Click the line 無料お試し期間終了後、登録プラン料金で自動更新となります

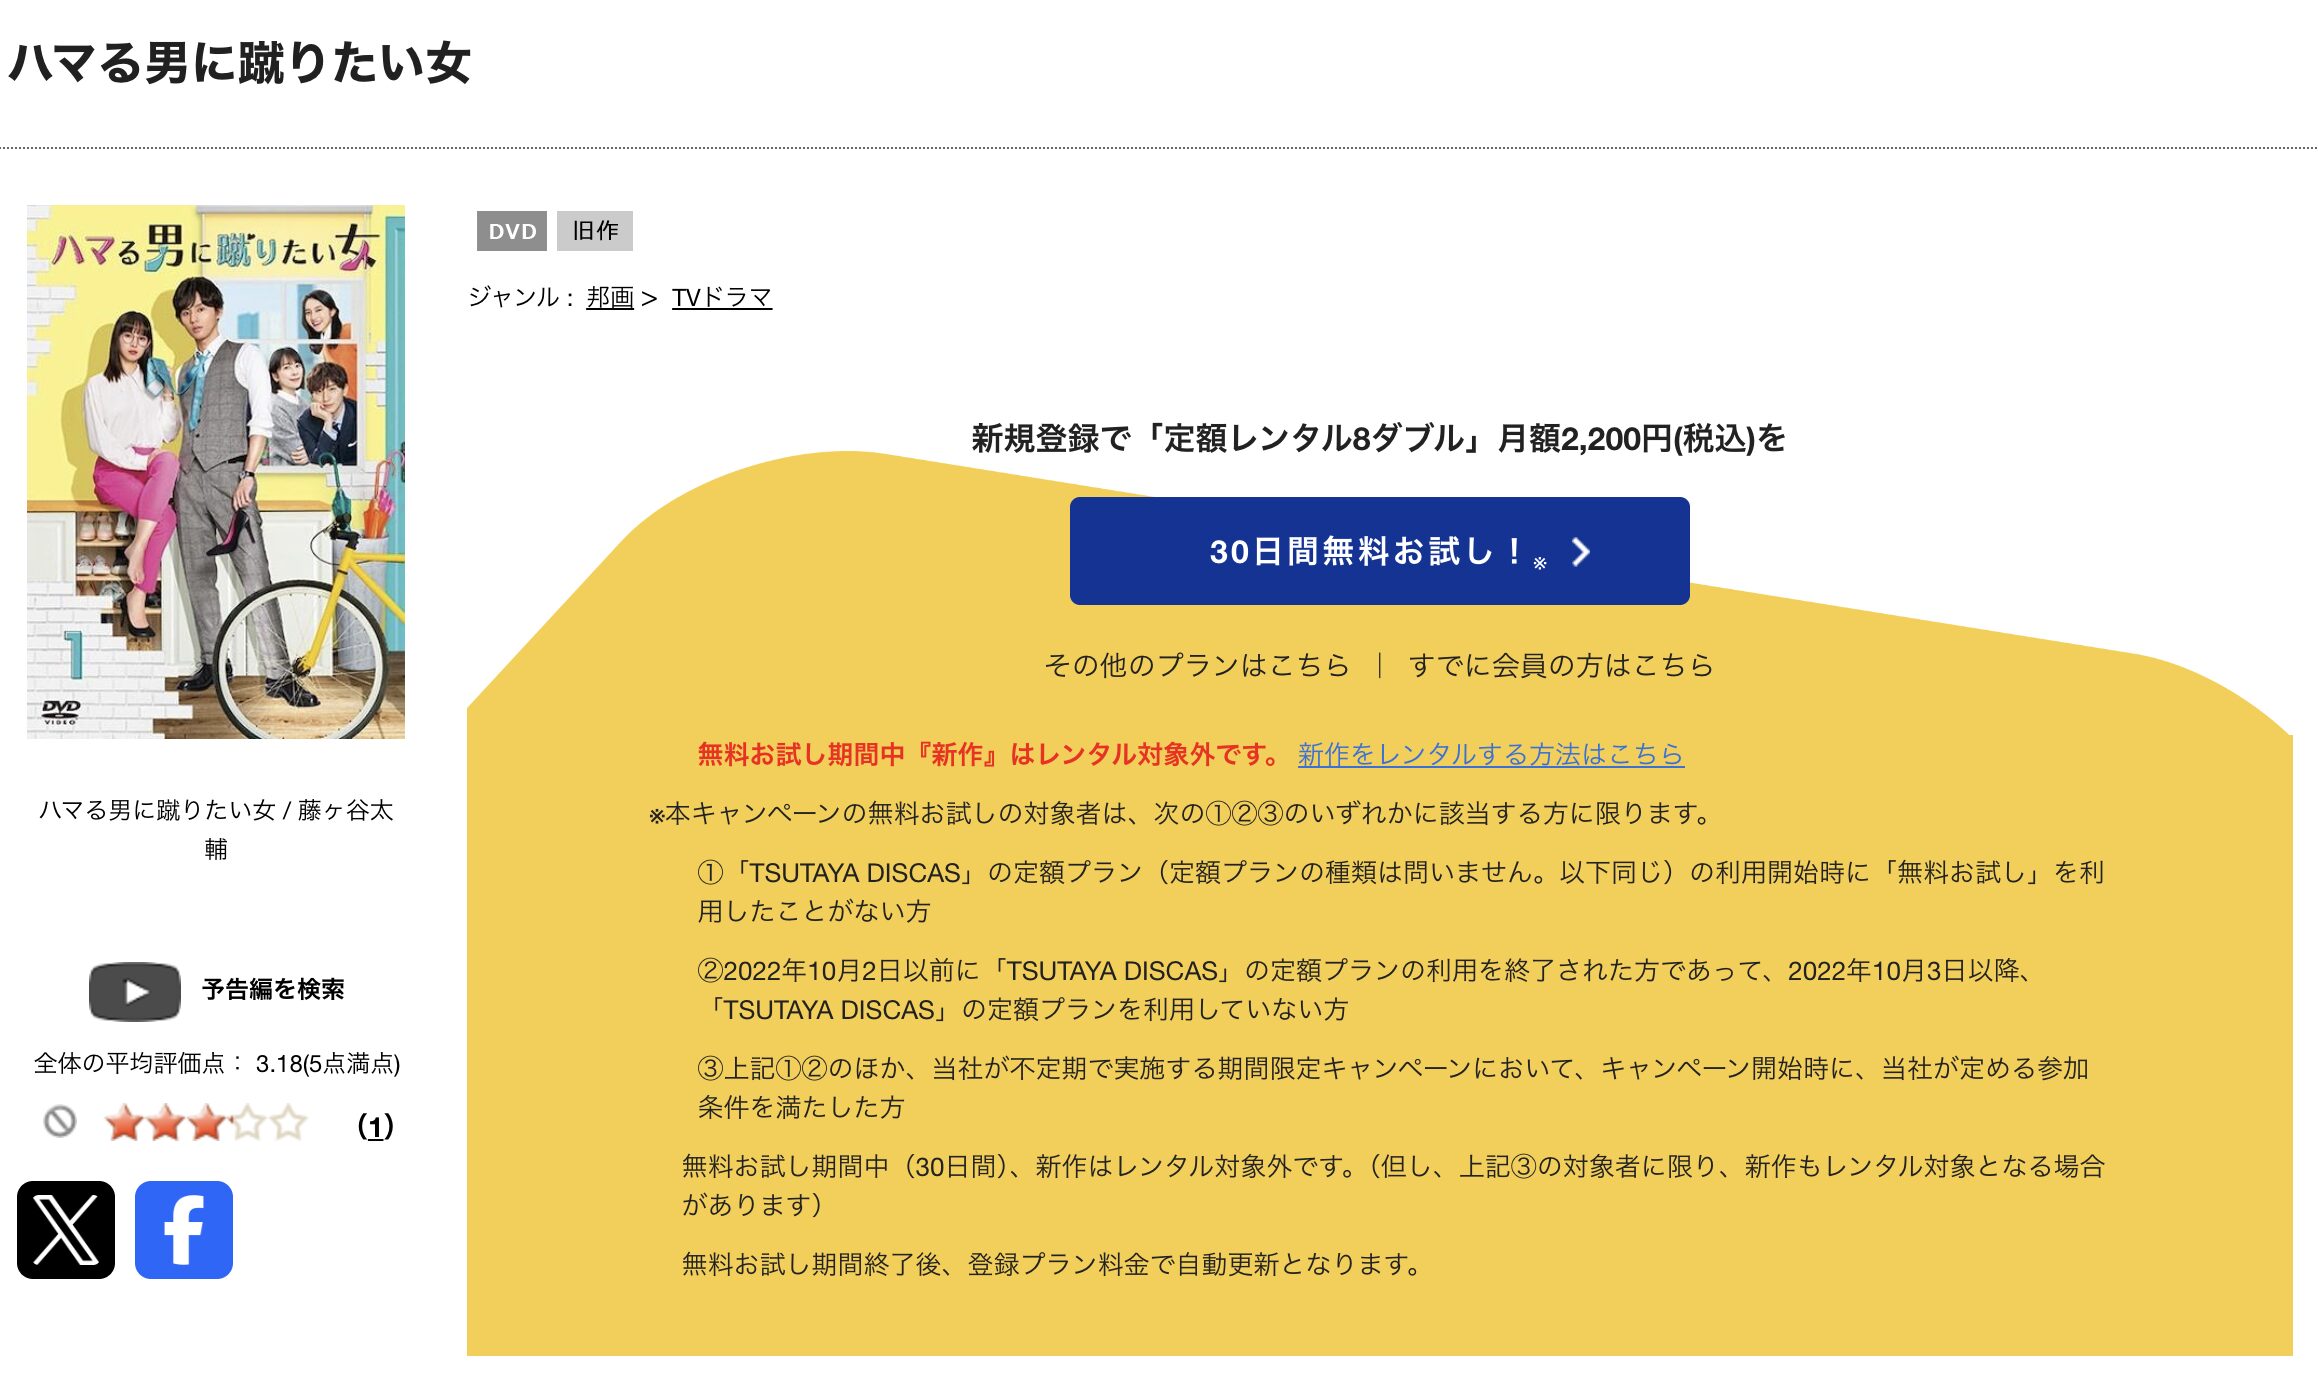(x=1052, y=1264)
